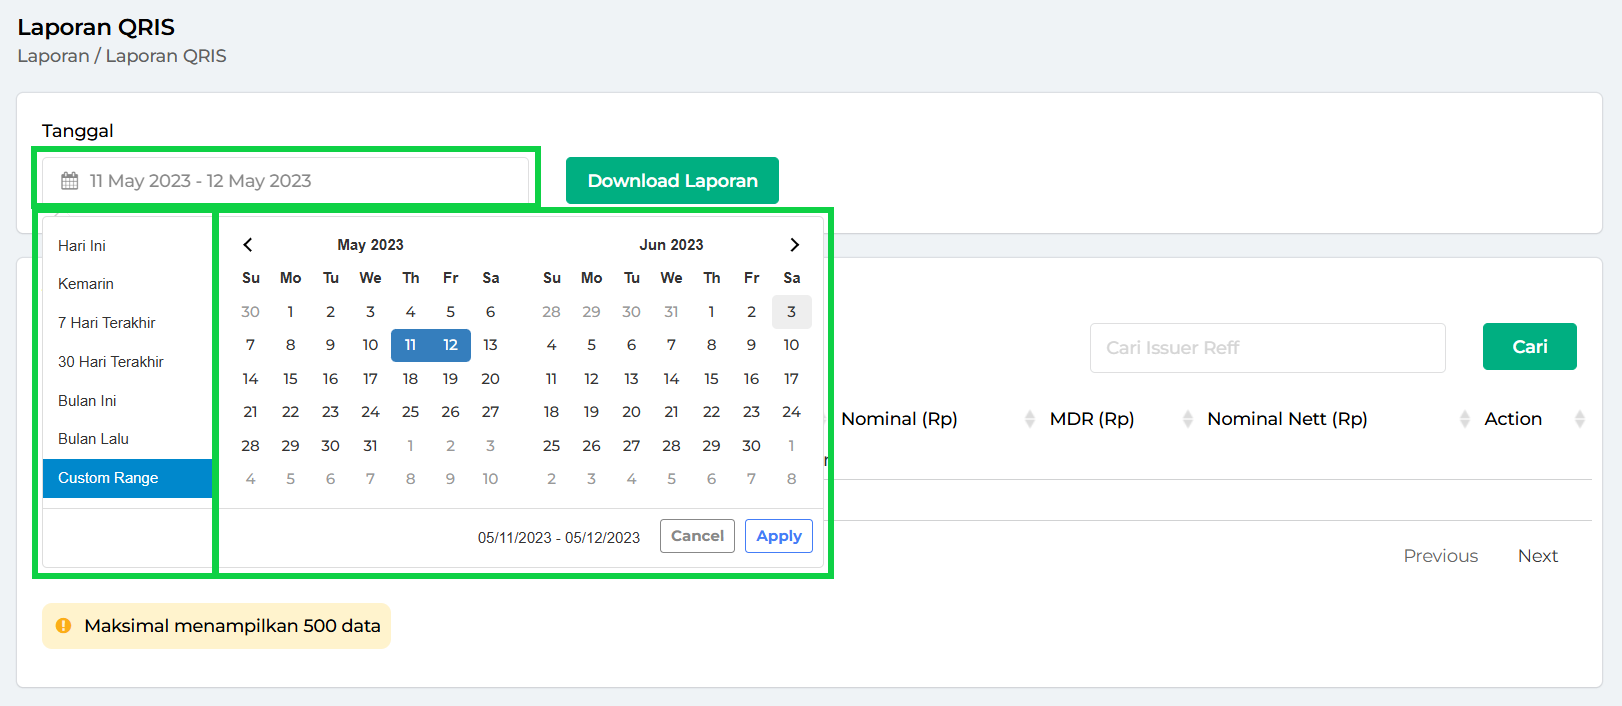Select June 3 in Jun 2023 calendar
Screen dimensions: 1622x706
click(x=792, y=312)
